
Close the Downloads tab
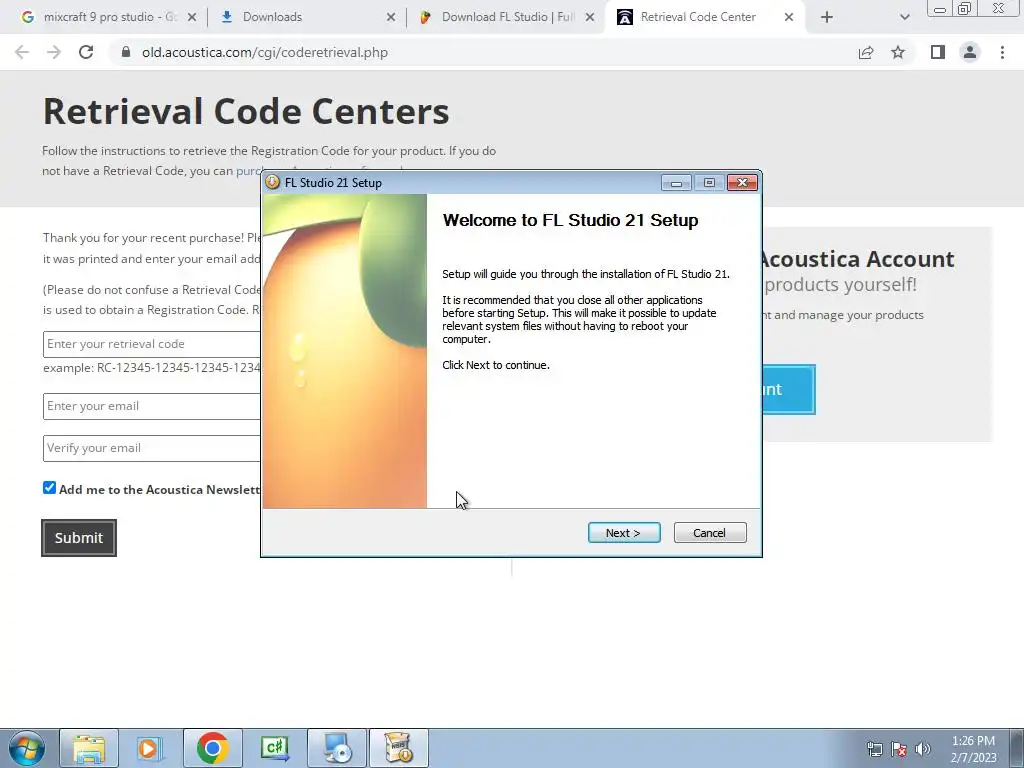click(391, 18)
